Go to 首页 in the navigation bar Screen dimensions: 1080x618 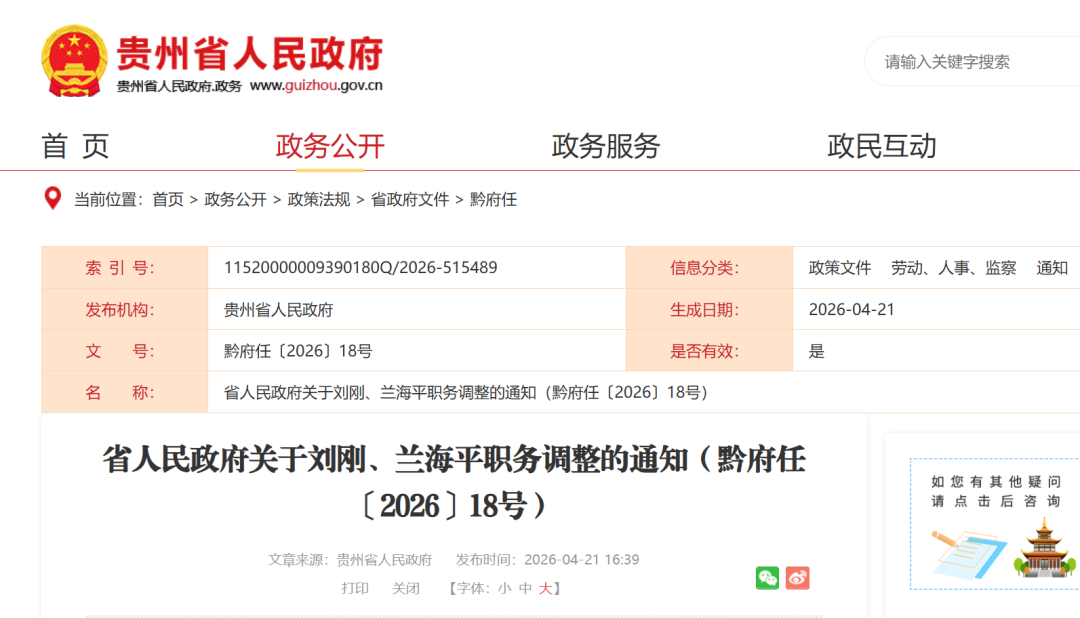(73, 145)
